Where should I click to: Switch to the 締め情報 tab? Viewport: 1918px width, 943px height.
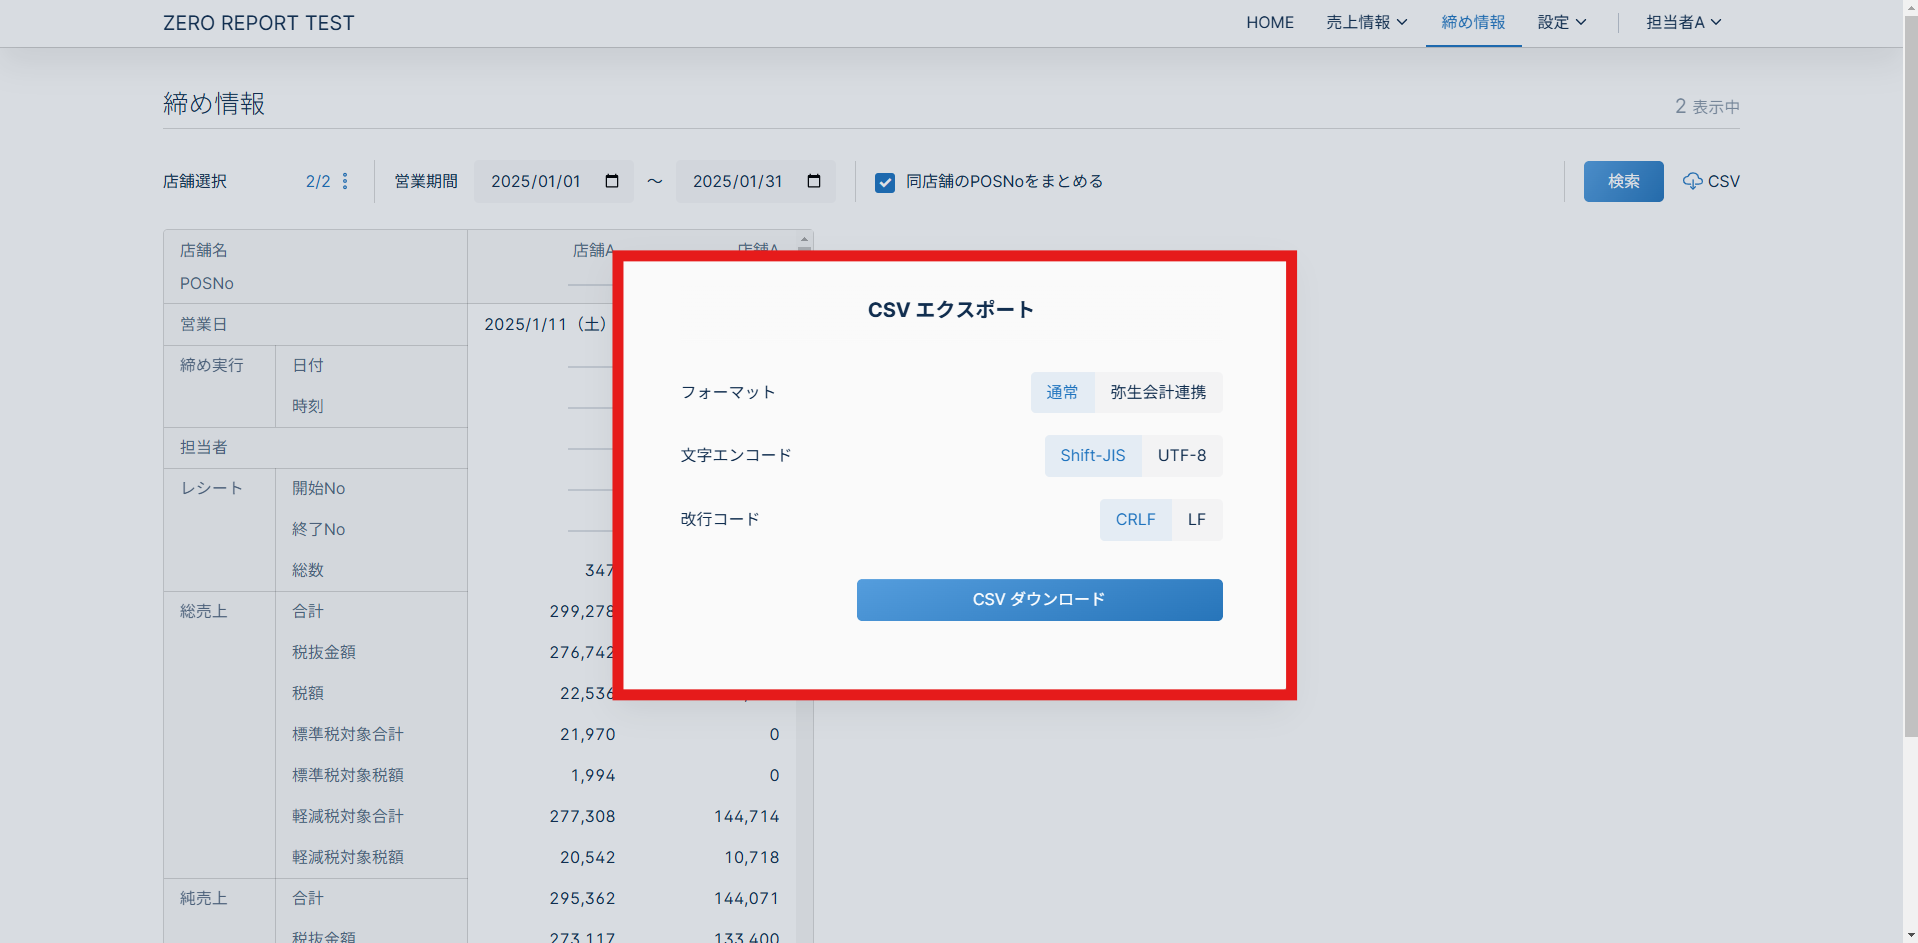click(x=1473, y=23)
